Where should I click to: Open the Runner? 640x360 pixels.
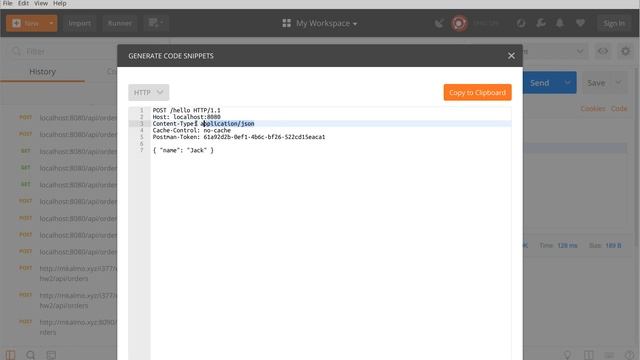(x=120, y=23)
